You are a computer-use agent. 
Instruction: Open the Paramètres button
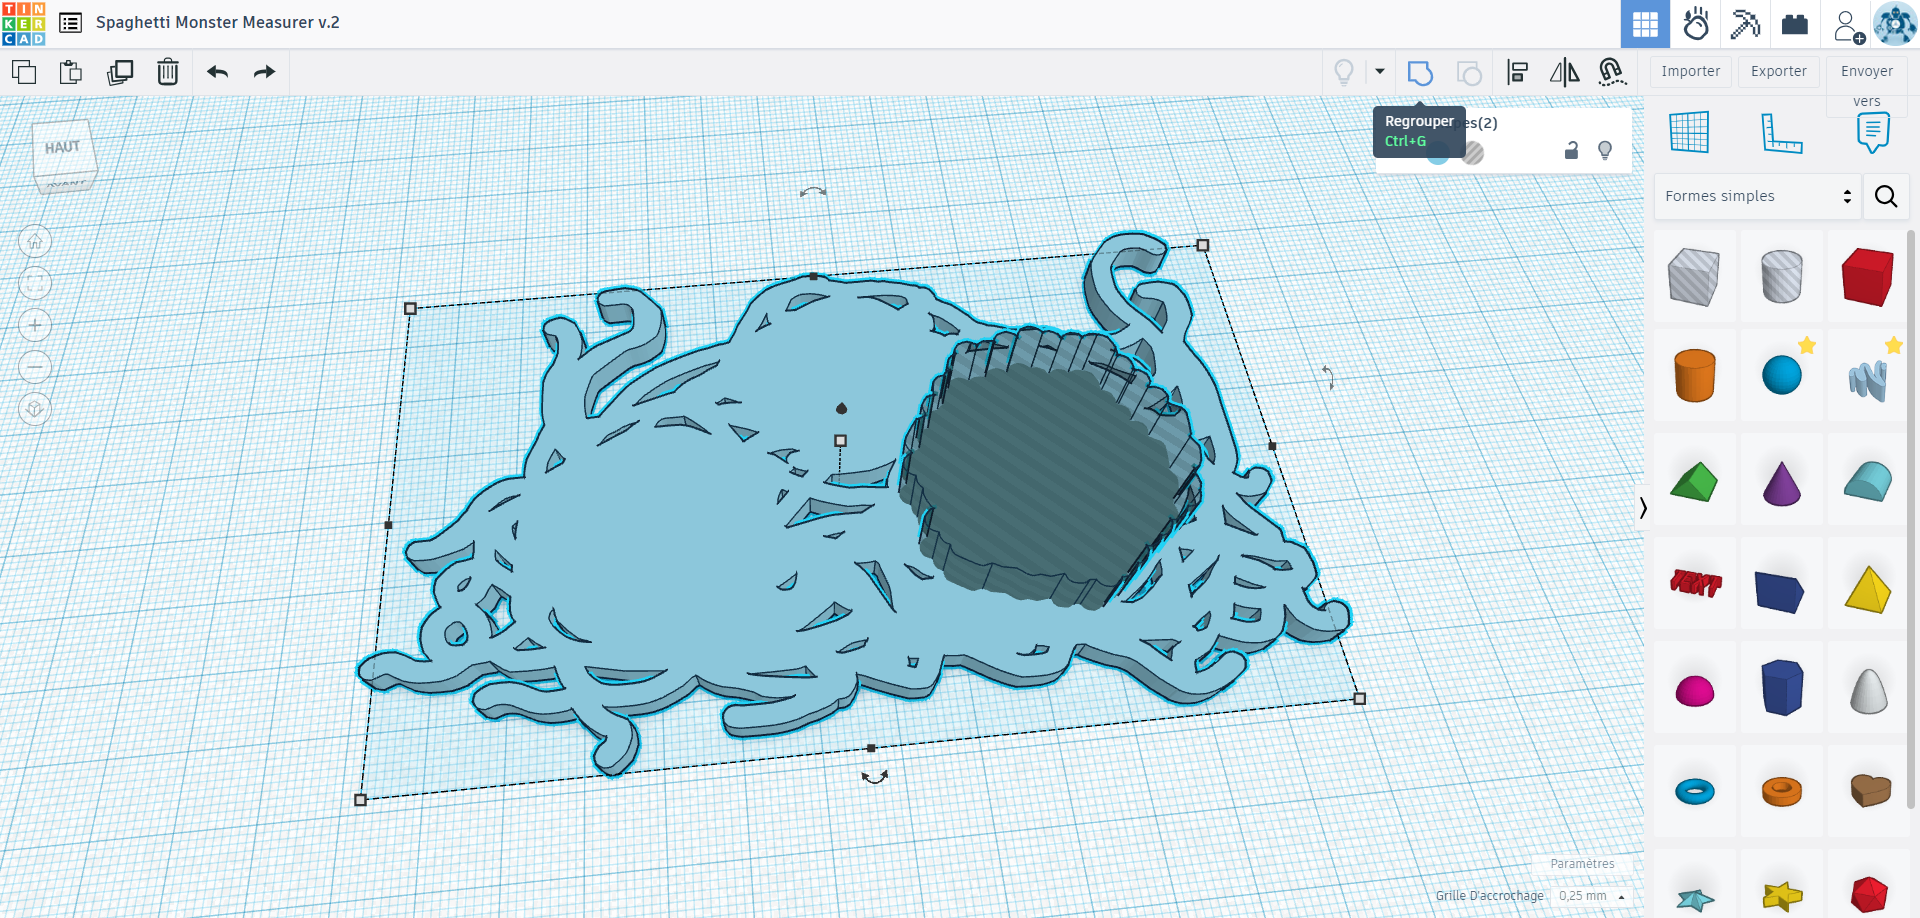tap(1582, 864)
